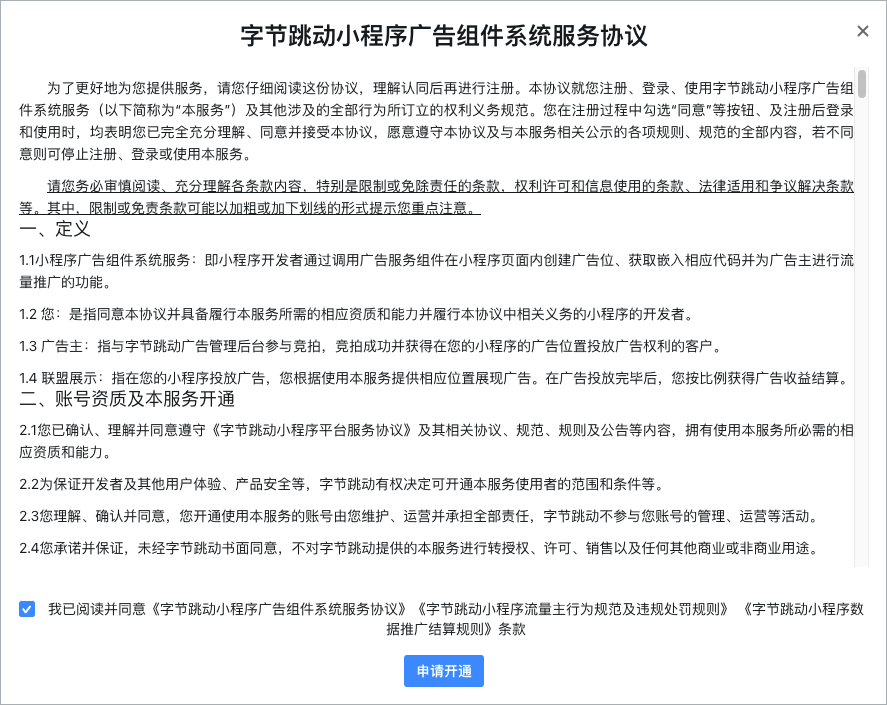Click the 申请开通 button
The width and height of the screenshot is (887, 705).
click(444, 671)
